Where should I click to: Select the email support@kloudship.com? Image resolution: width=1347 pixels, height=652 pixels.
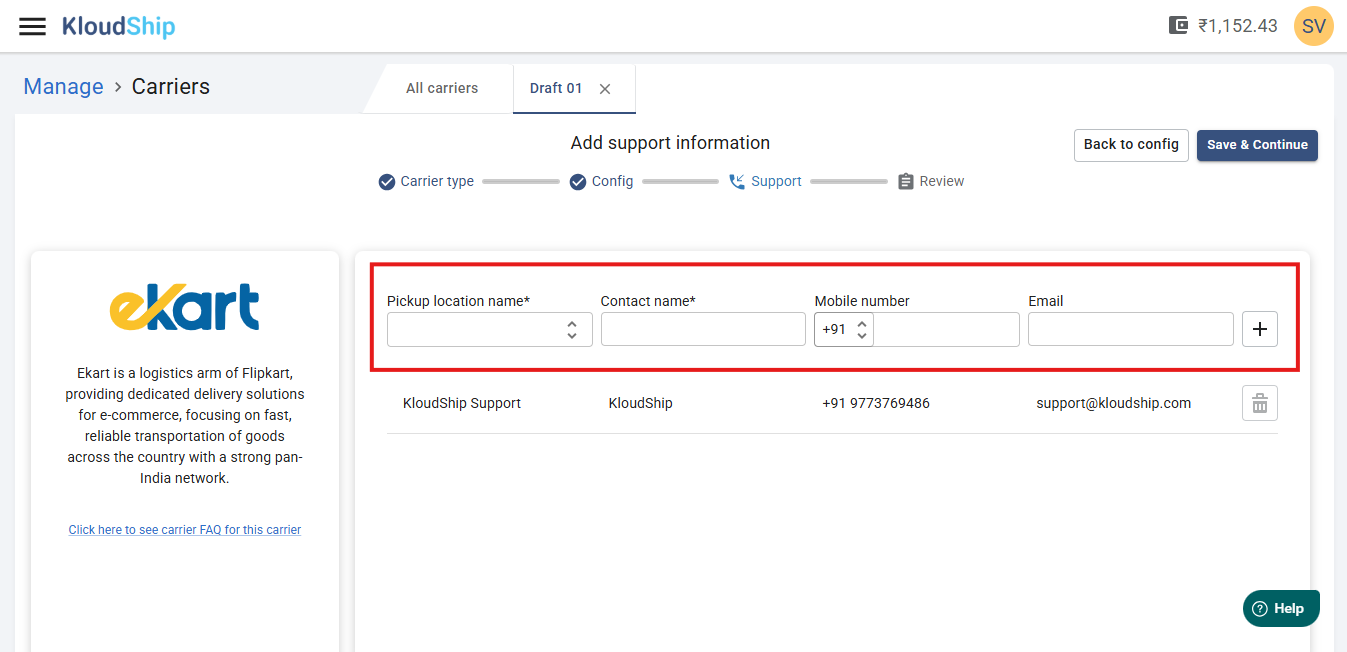click(1114, 403)
